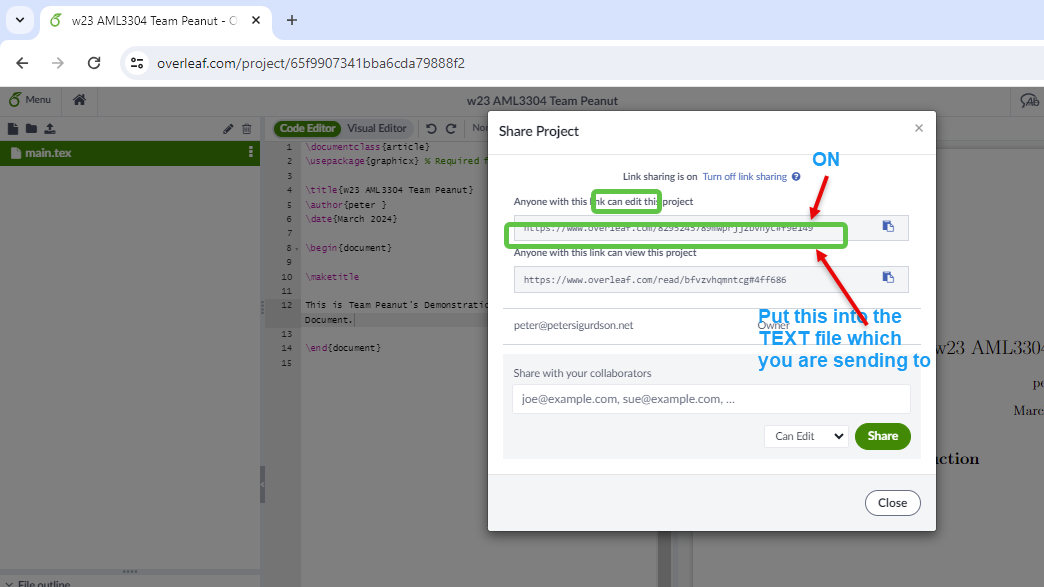Click the browser address bar URL

coord(310,63)
